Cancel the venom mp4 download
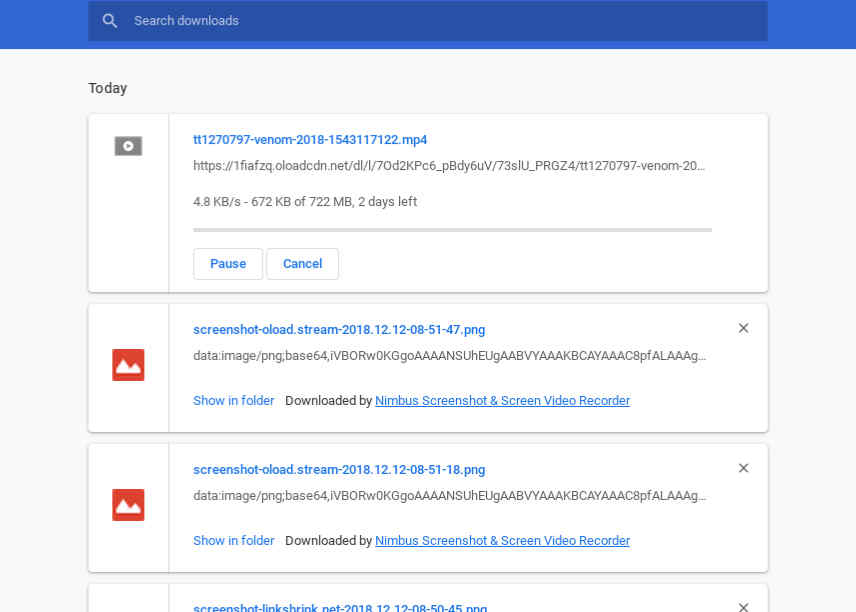 [x=302, y=264]
